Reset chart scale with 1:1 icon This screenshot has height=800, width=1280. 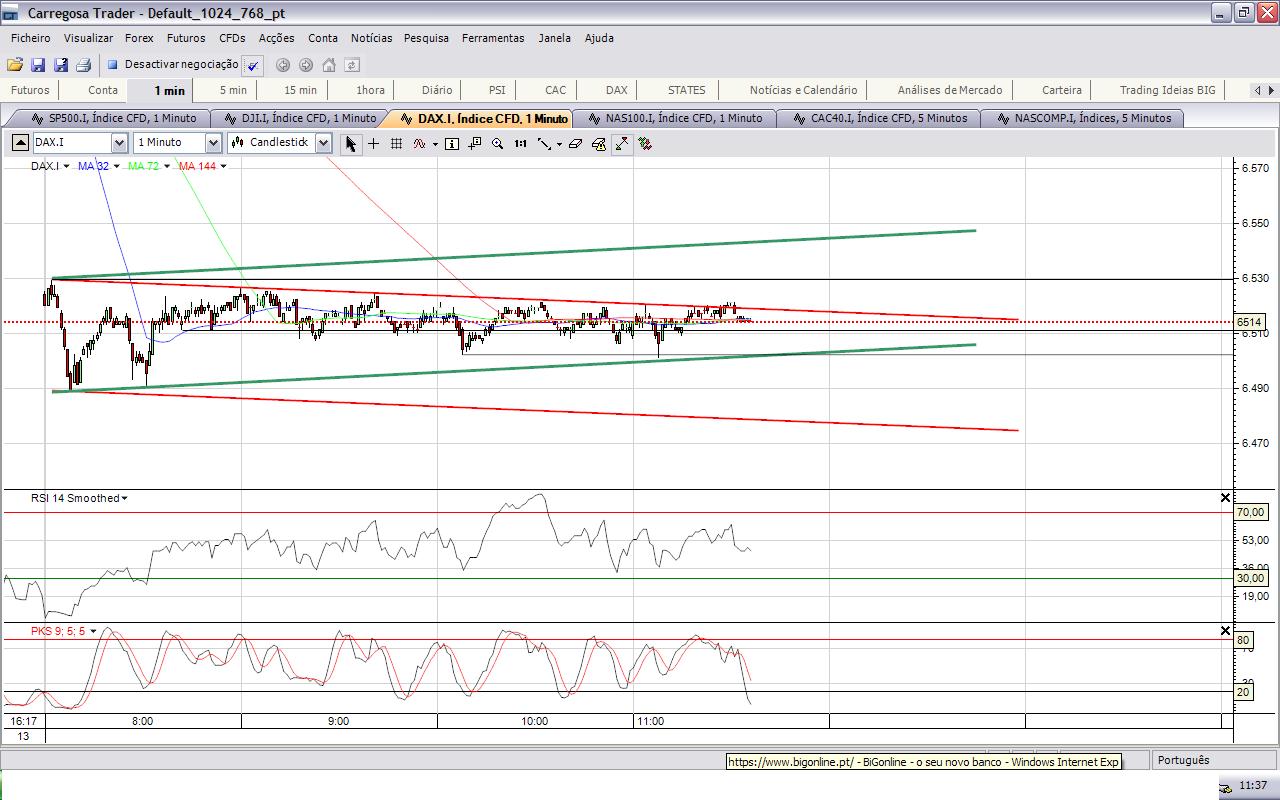[x=520, y=143]
